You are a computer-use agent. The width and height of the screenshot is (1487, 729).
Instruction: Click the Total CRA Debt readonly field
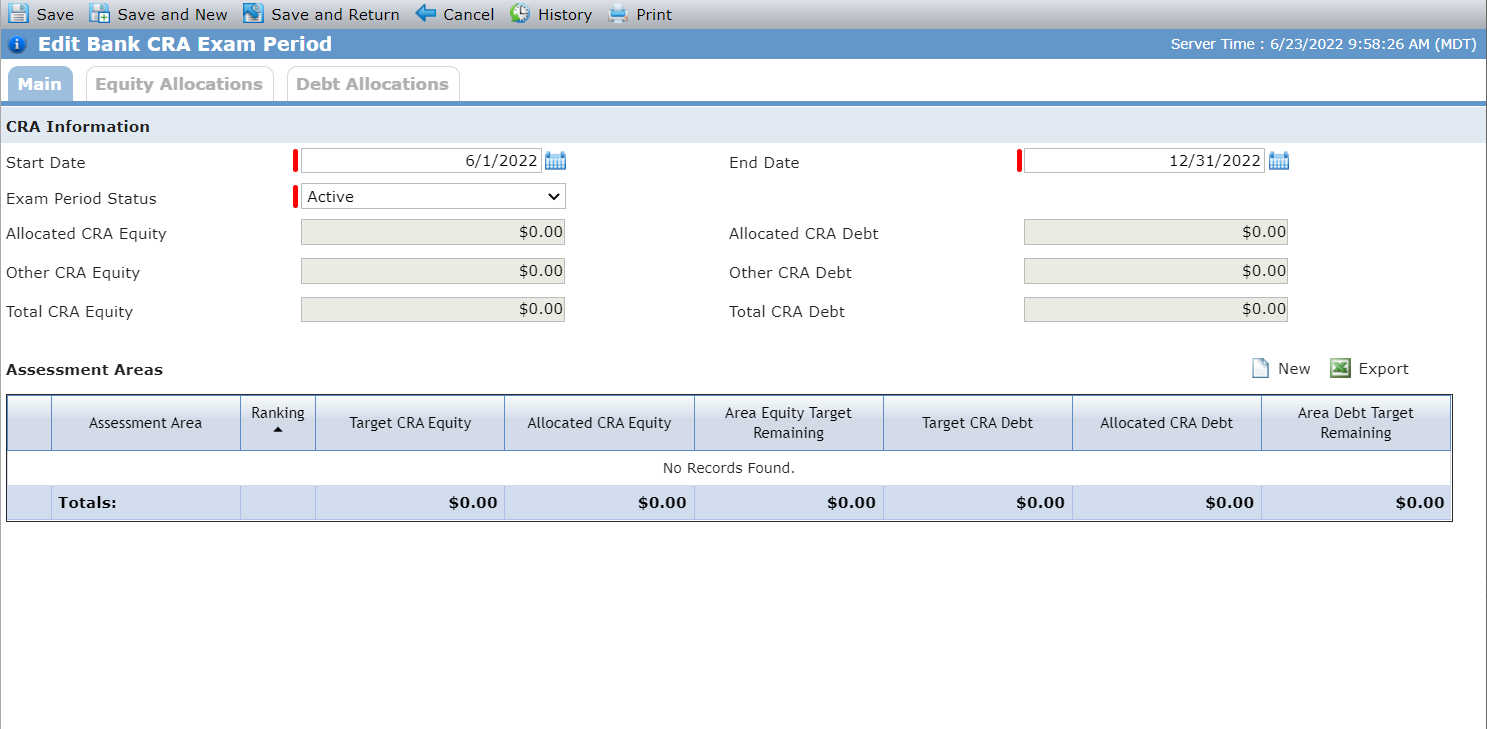pos(1156,309)
